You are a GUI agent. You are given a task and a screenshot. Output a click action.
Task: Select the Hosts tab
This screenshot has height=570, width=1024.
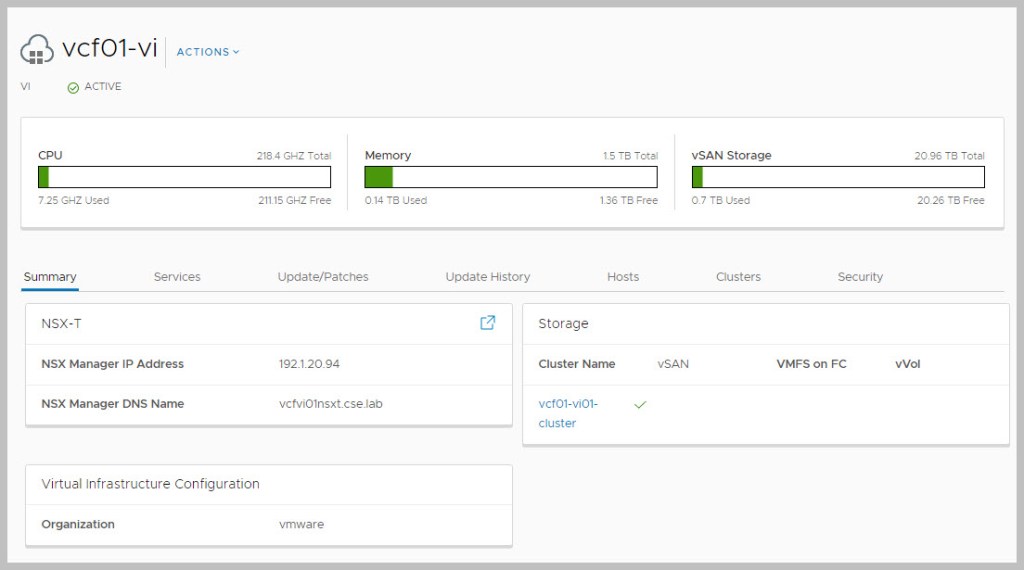point(623,277)
